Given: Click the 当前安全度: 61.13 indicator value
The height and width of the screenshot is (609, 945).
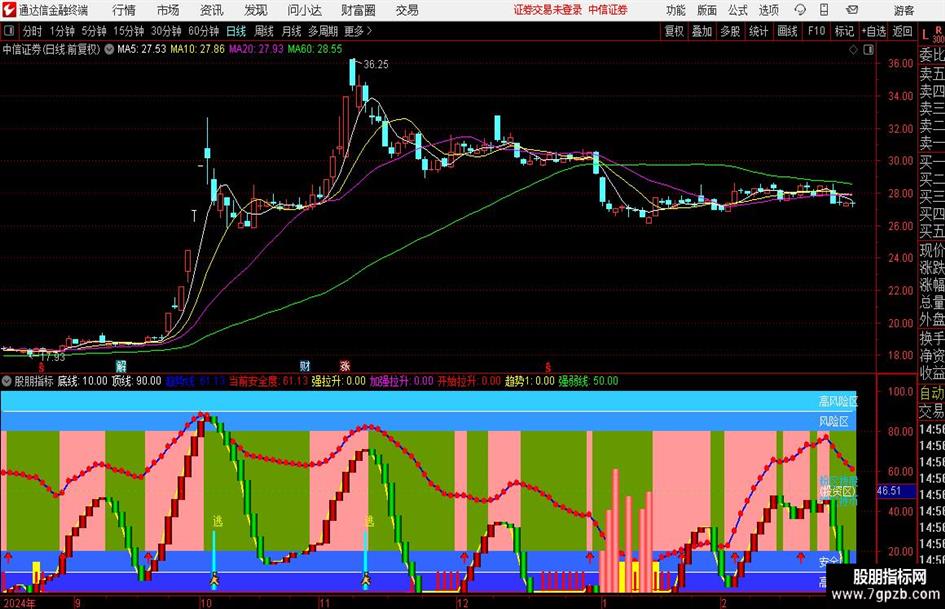Looking at the screenshot, I should [x=268, y=381].
